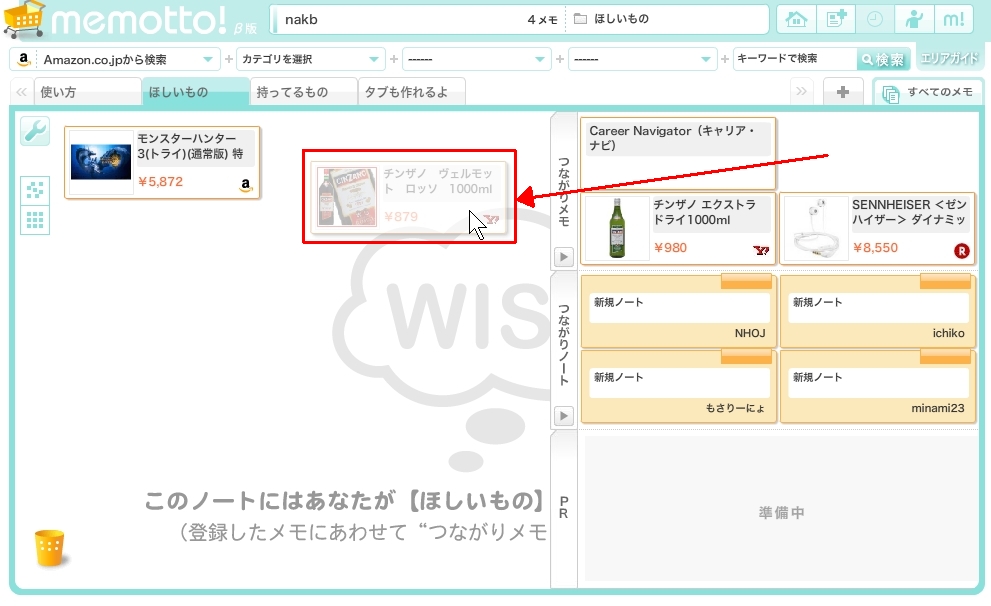
Task: Open the history clock icon
Action: coord(875,19)
